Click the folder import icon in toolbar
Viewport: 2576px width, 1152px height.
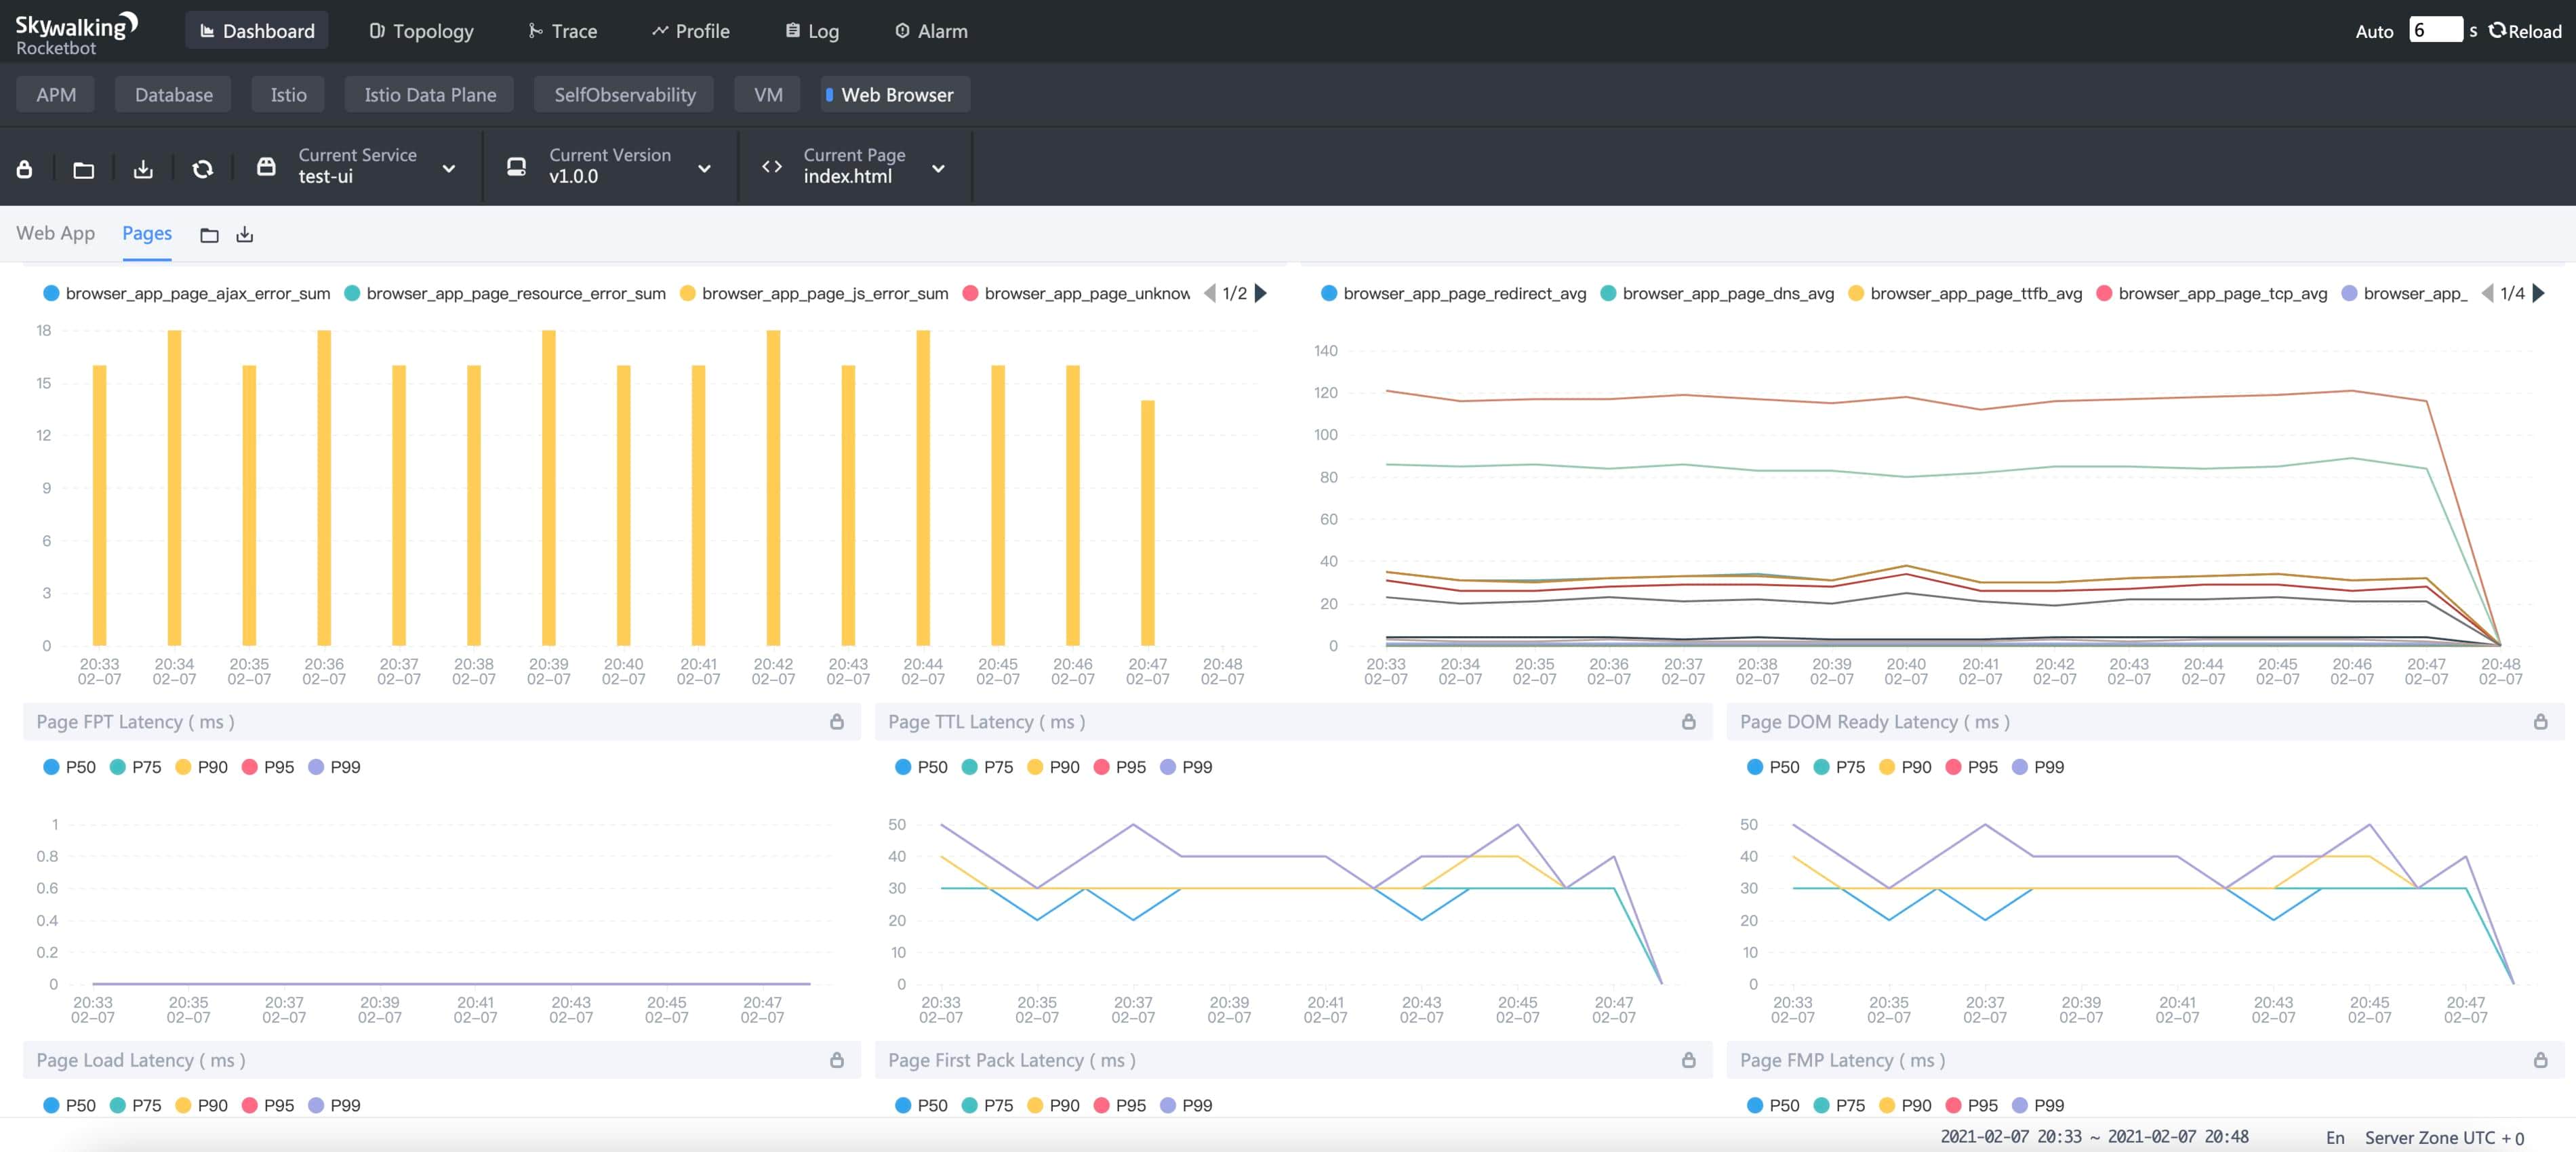[84, 169]
